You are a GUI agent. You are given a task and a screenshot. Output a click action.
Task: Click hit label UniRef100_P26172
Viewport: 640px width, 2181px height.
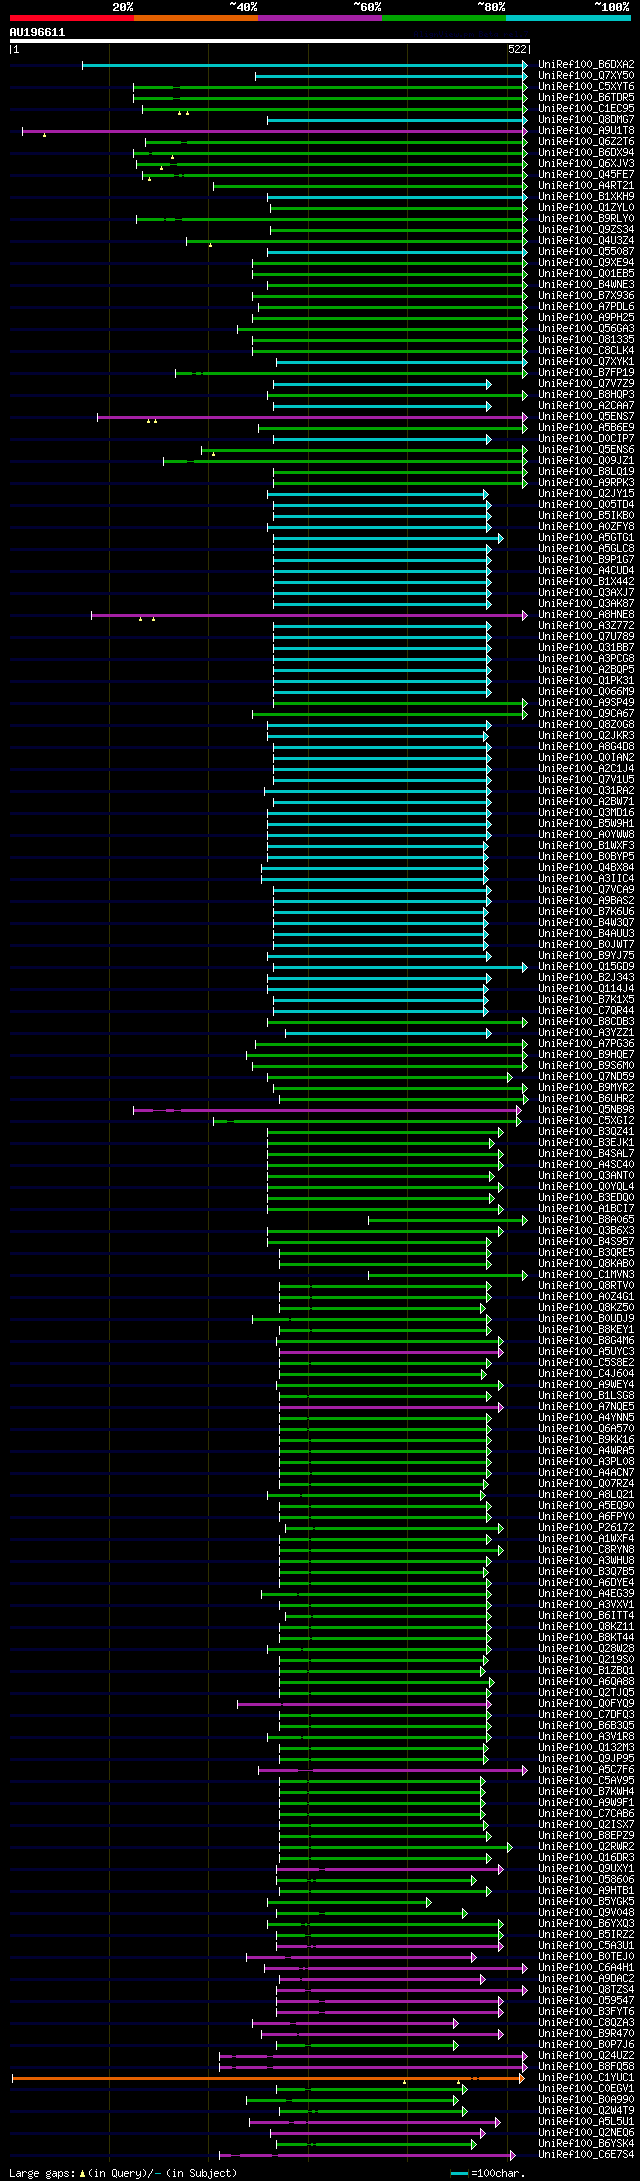[586, 1527]
